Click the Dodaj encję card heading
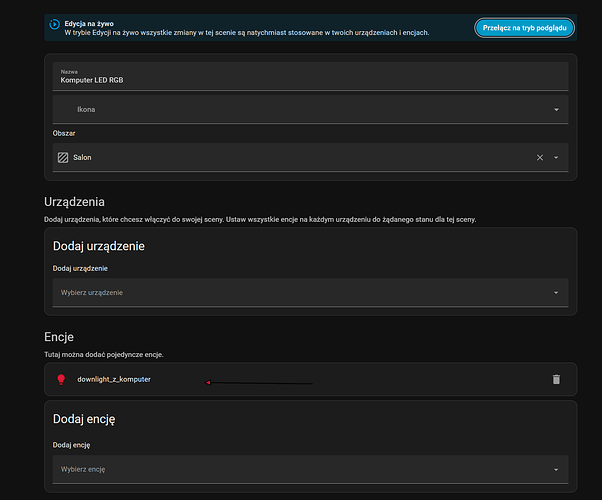602x500 pixels. (87, 420)
